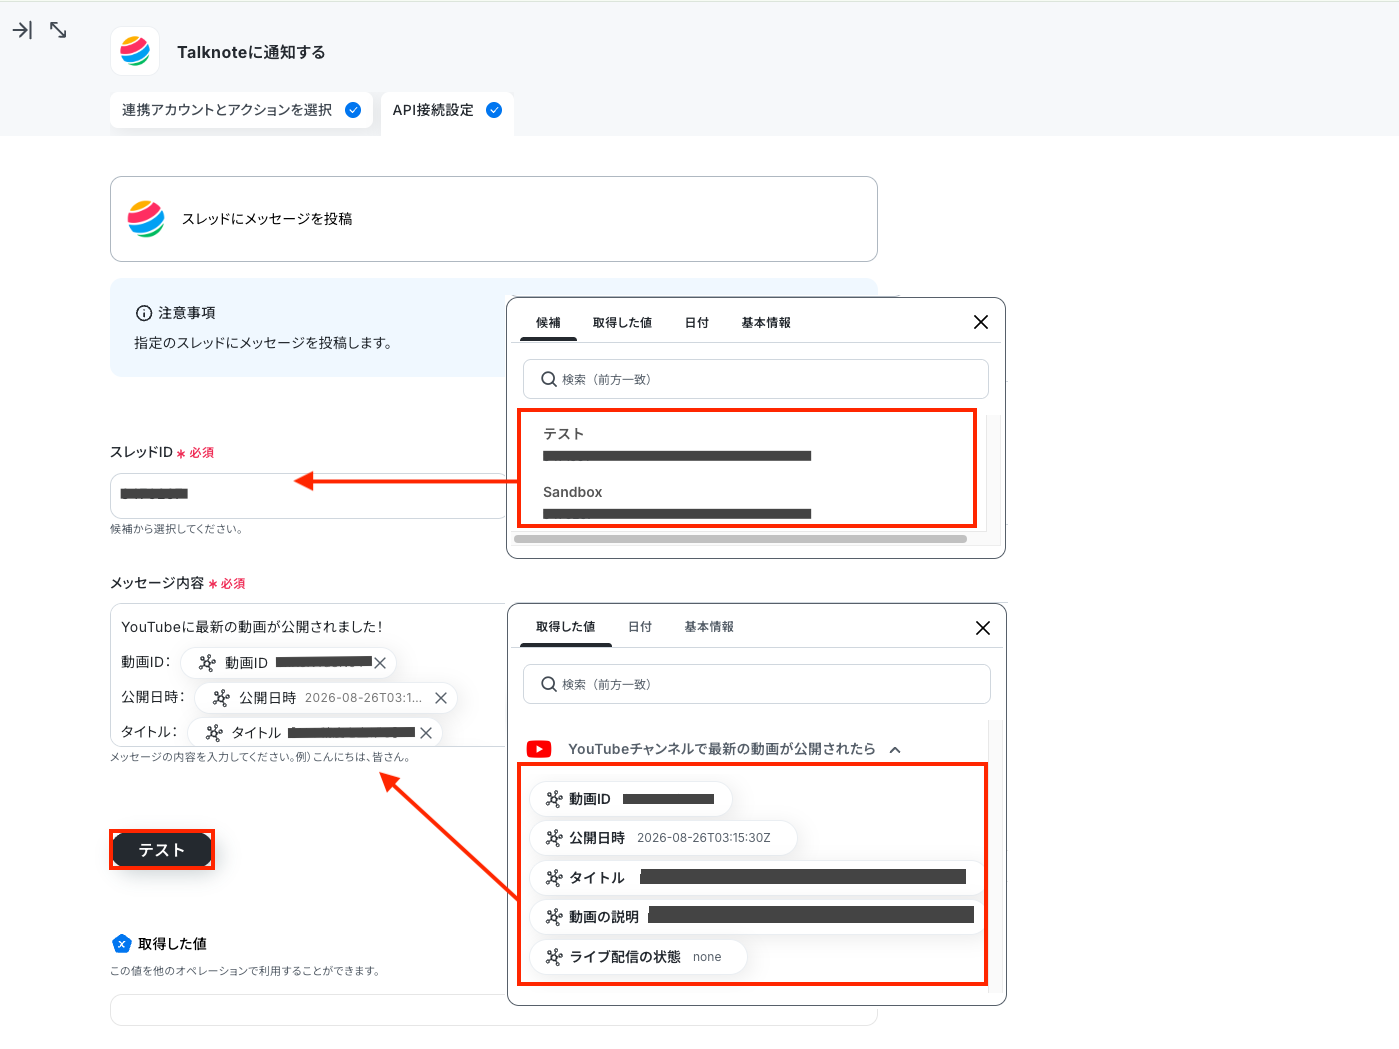Click search field in 候補 popup
This screenshot has width=1399, height=1049.
coord(756,379)
